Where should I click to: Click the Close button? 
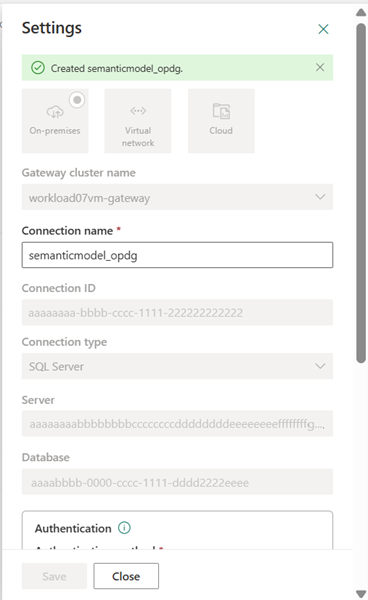point(126,576)
